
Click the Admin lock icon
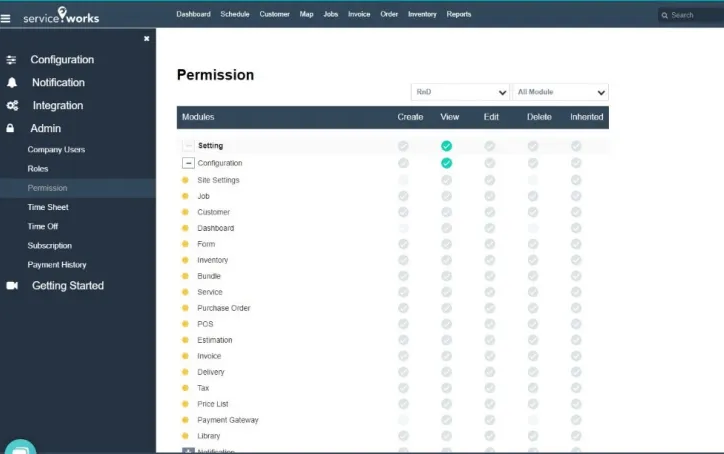click(11, 129)
